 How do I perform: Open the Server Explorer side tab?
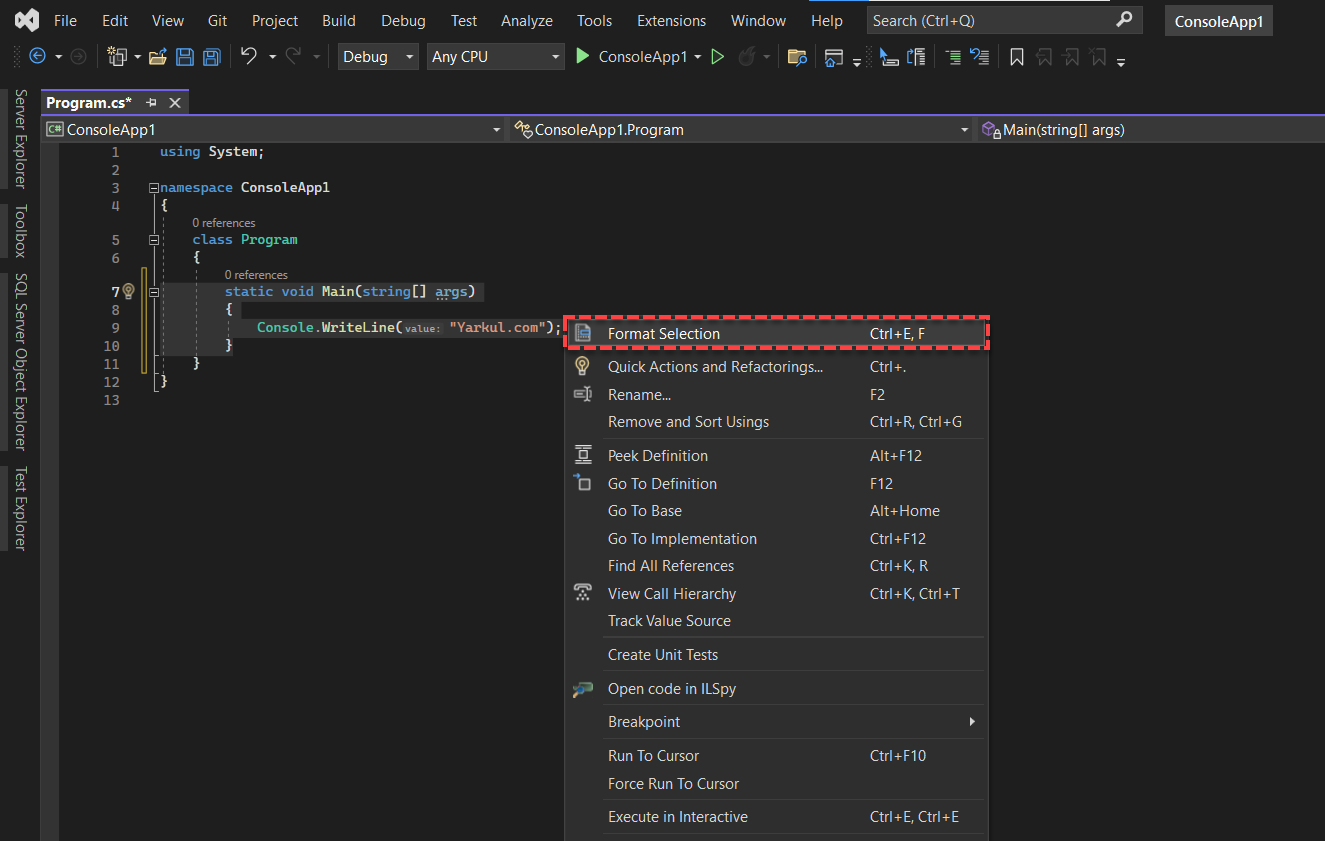[x=20, y=138]
